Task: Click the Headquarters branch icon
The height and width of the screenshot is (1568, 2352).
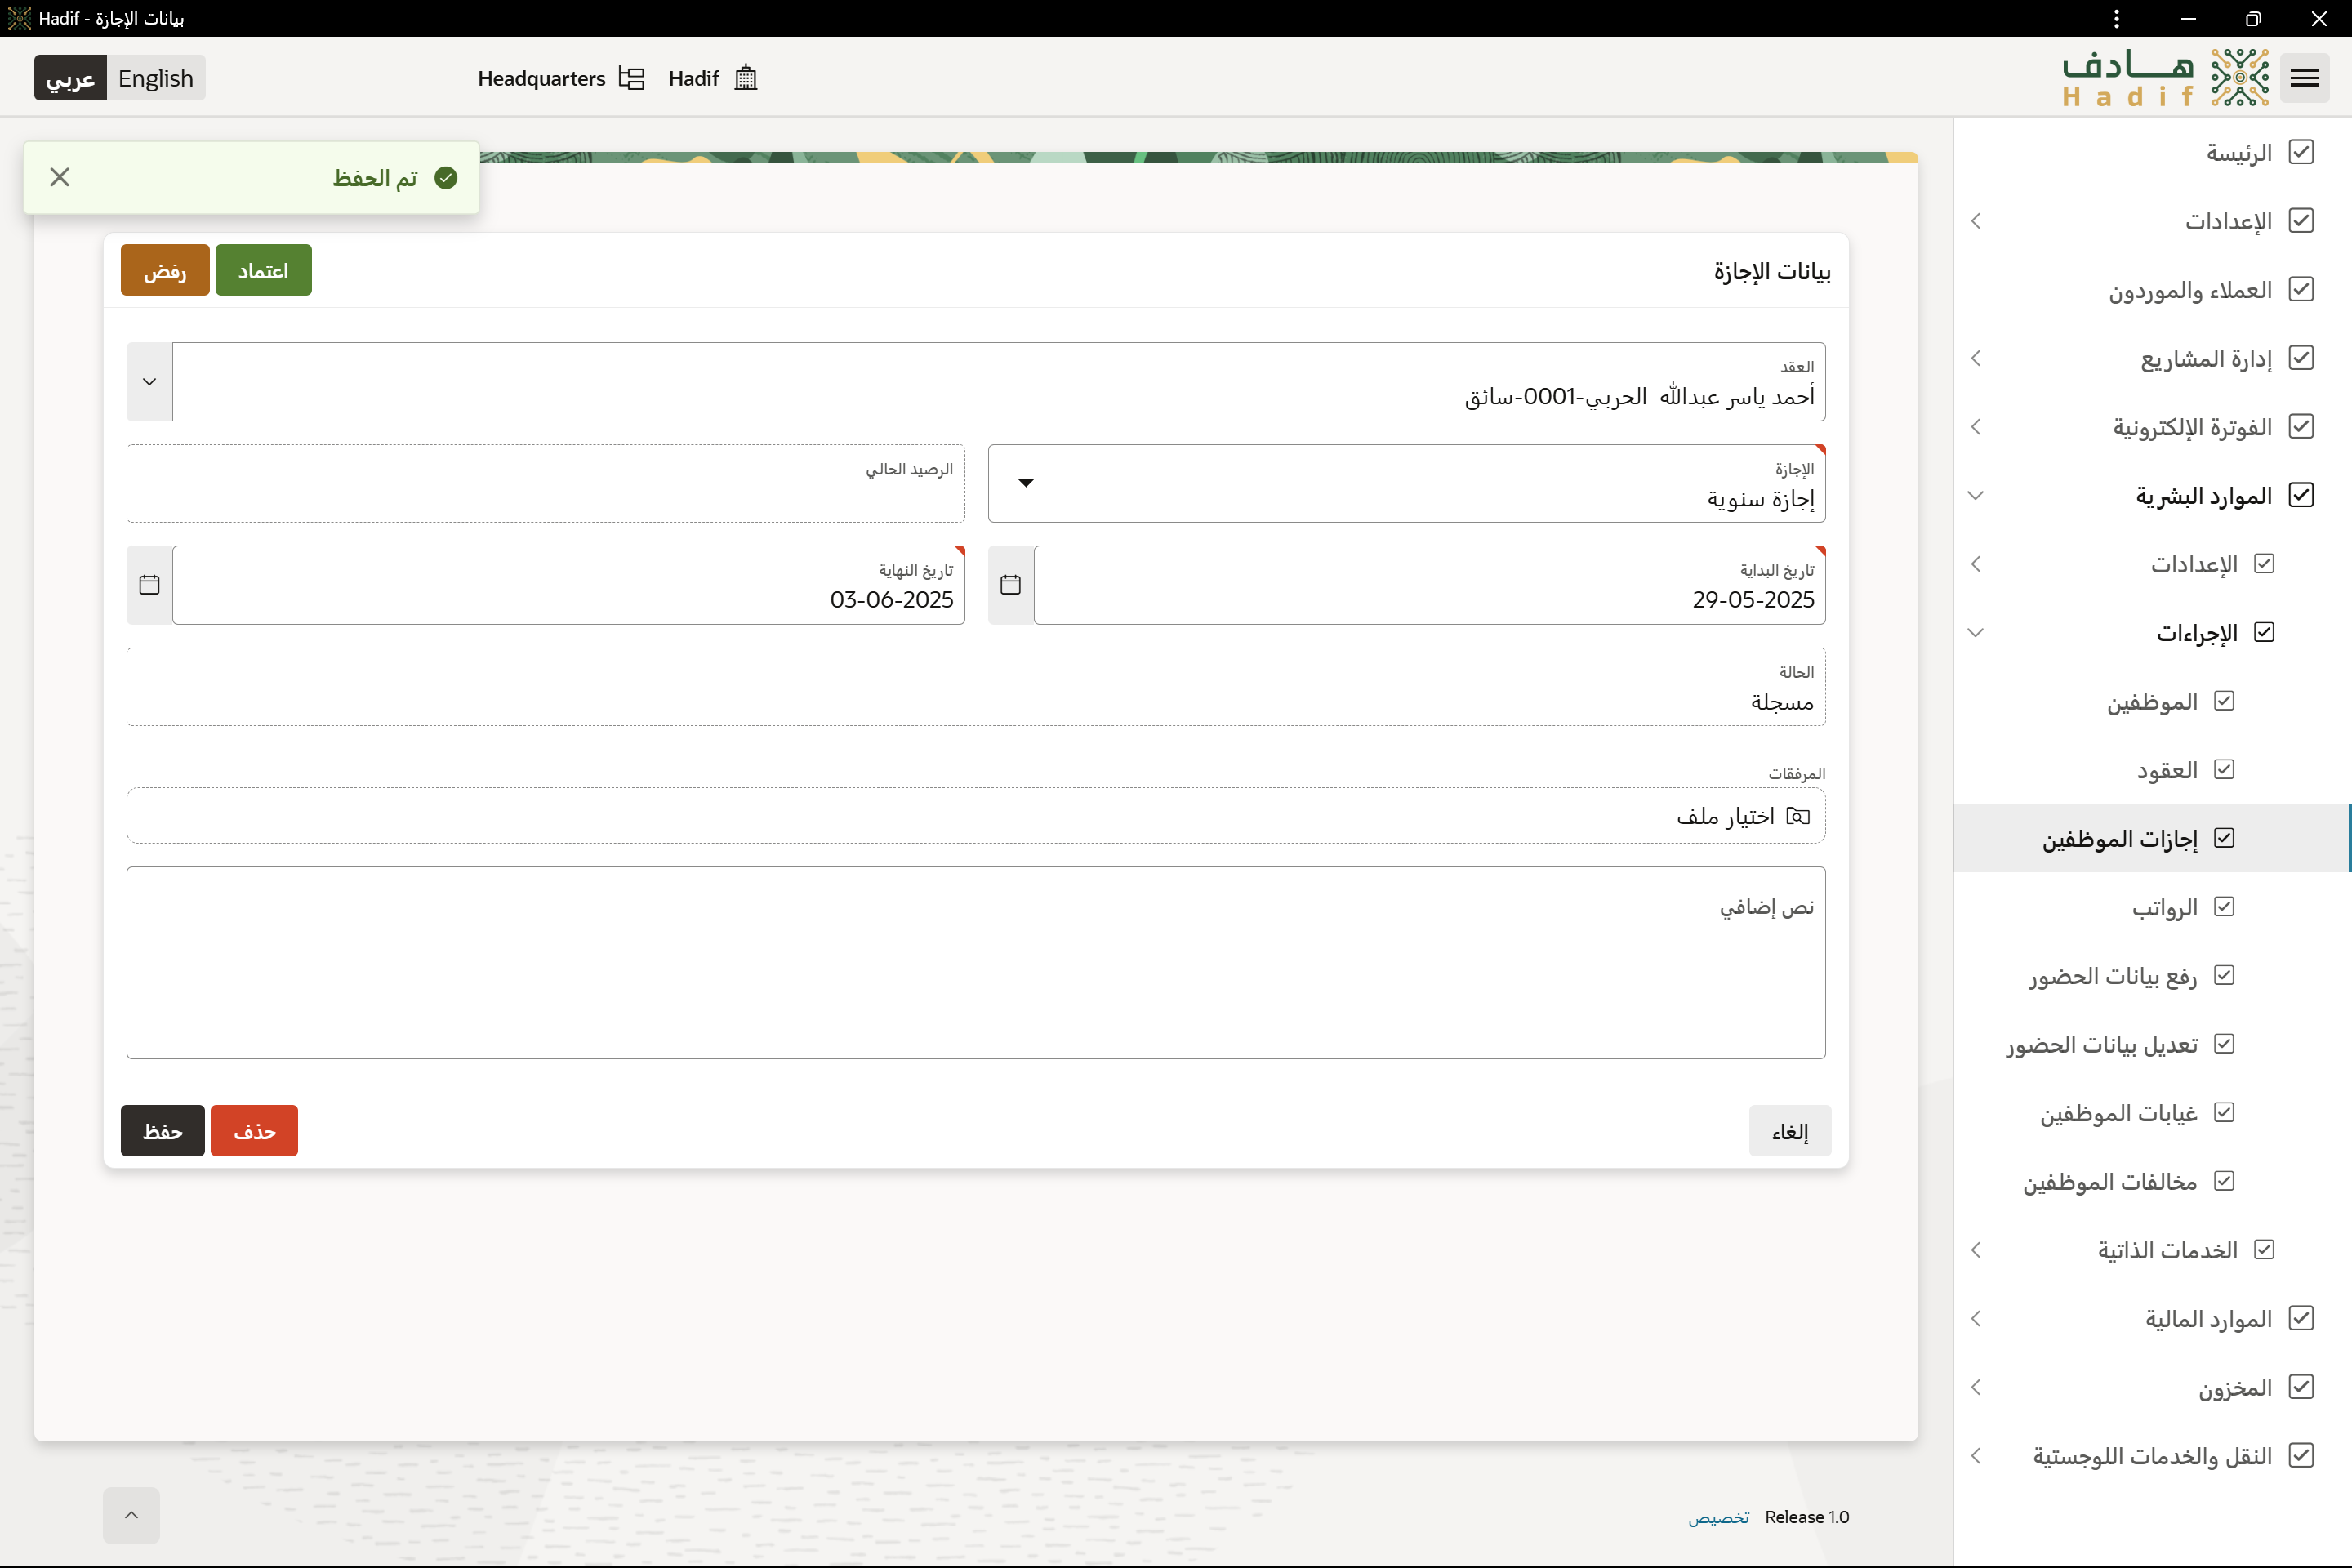Action: (631, 78)
